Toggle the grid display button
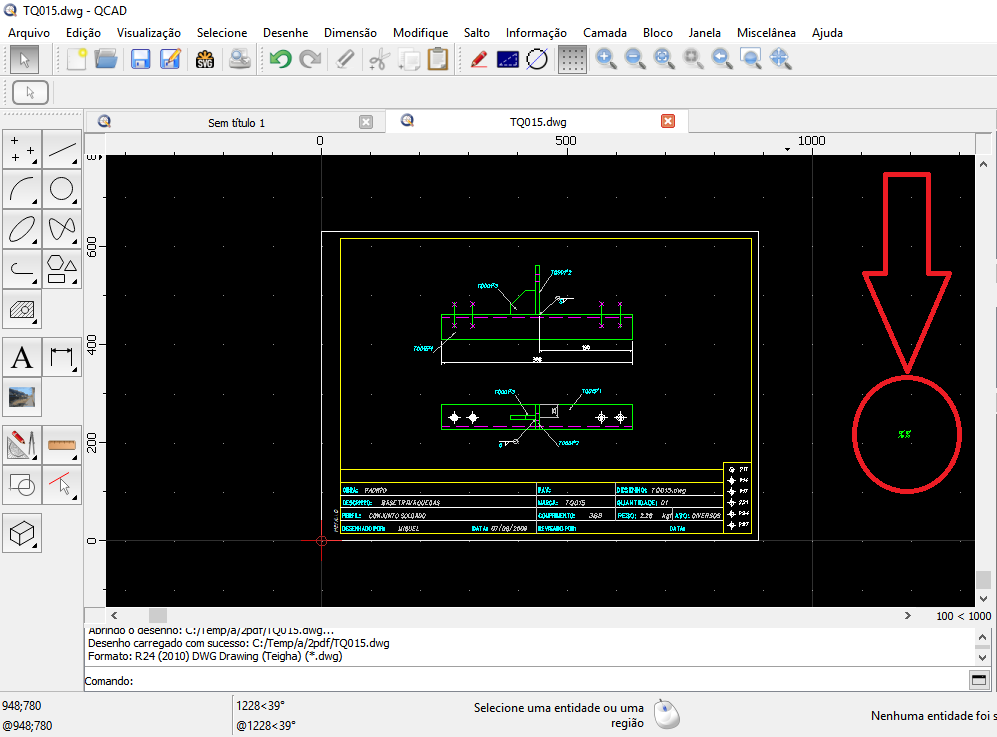The height and width of the screenshot is (737, 997). pyautogui.click(x=572, y=60)
